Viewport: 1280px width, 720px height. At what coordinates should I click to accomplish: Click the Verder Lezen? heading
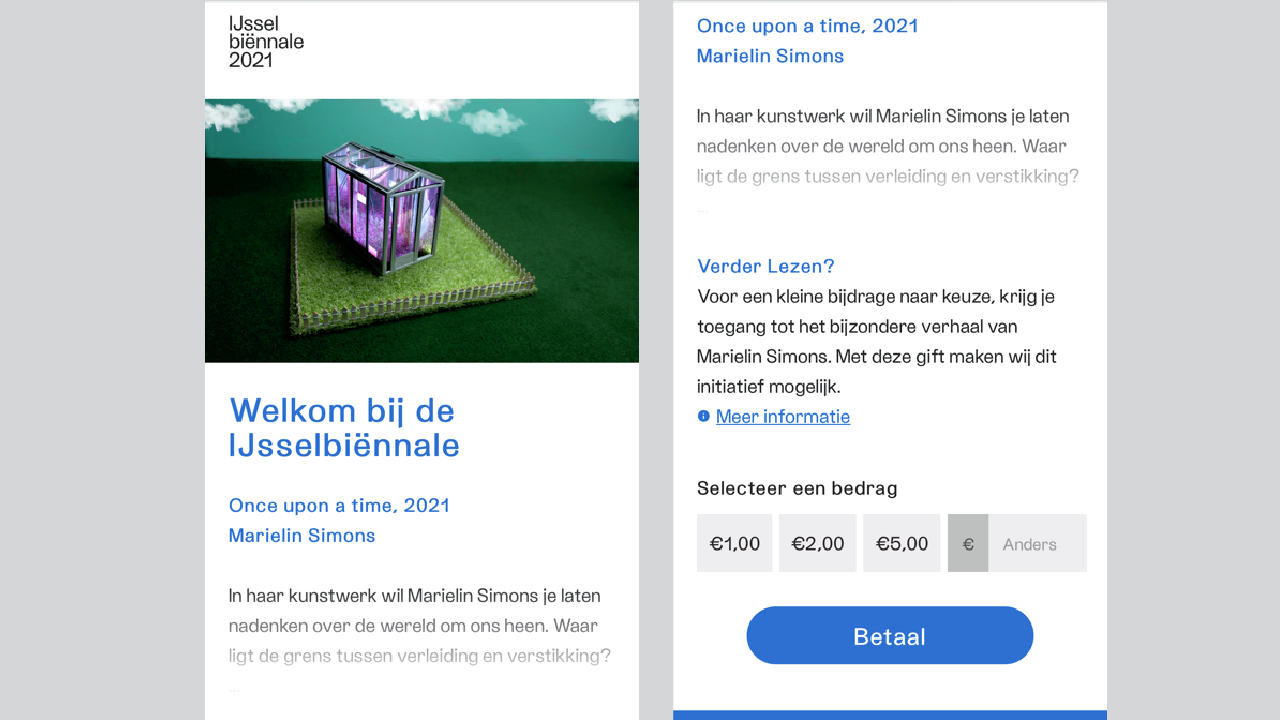(766, 266)
